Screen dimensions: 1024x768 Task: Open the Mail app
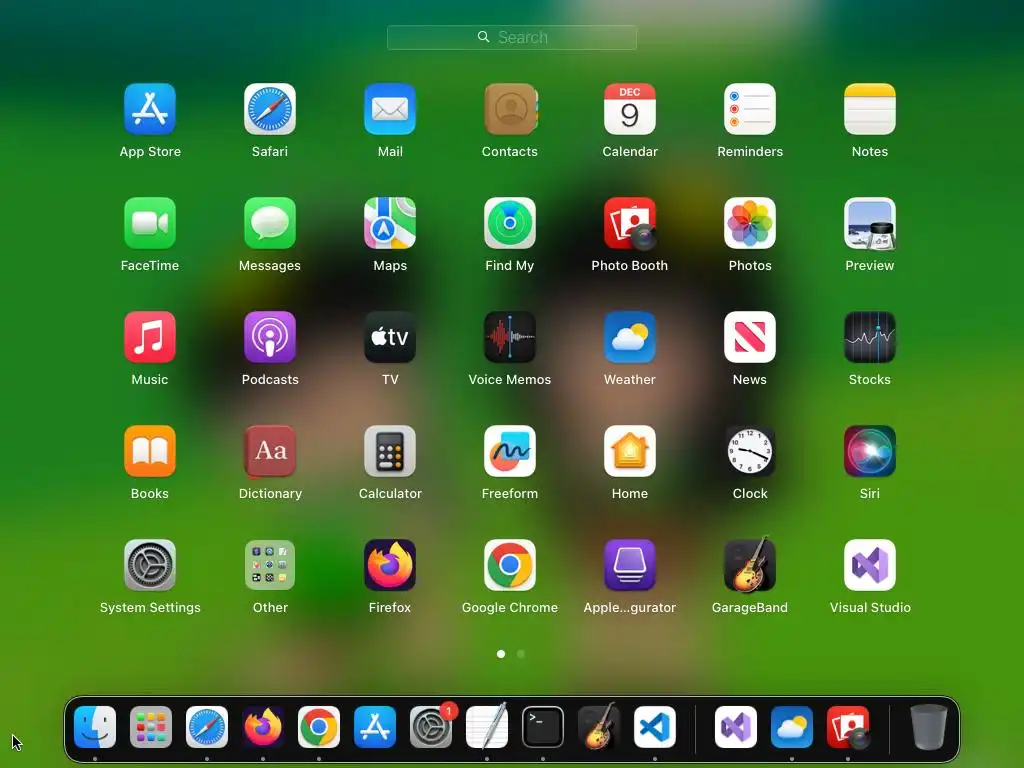390,109
